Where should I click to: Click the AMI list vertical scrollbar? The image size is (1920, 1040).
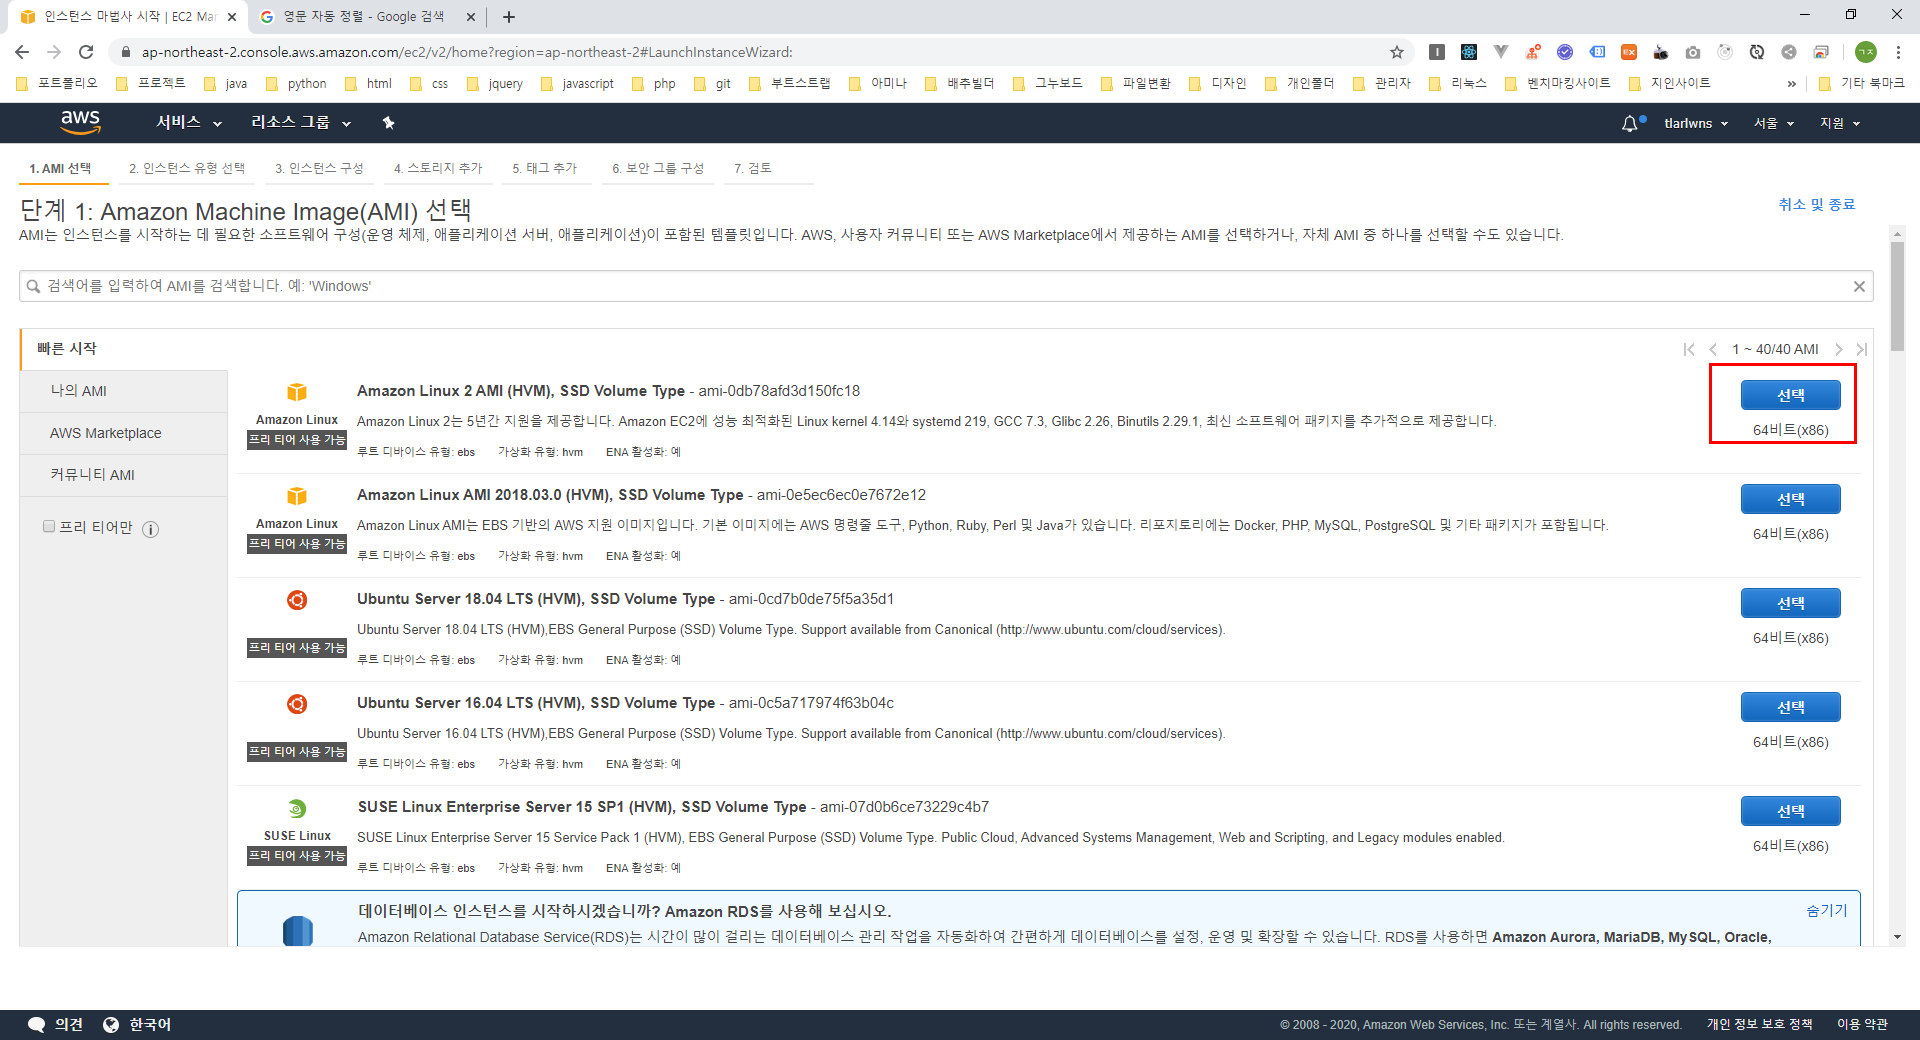click(1897, 296)
